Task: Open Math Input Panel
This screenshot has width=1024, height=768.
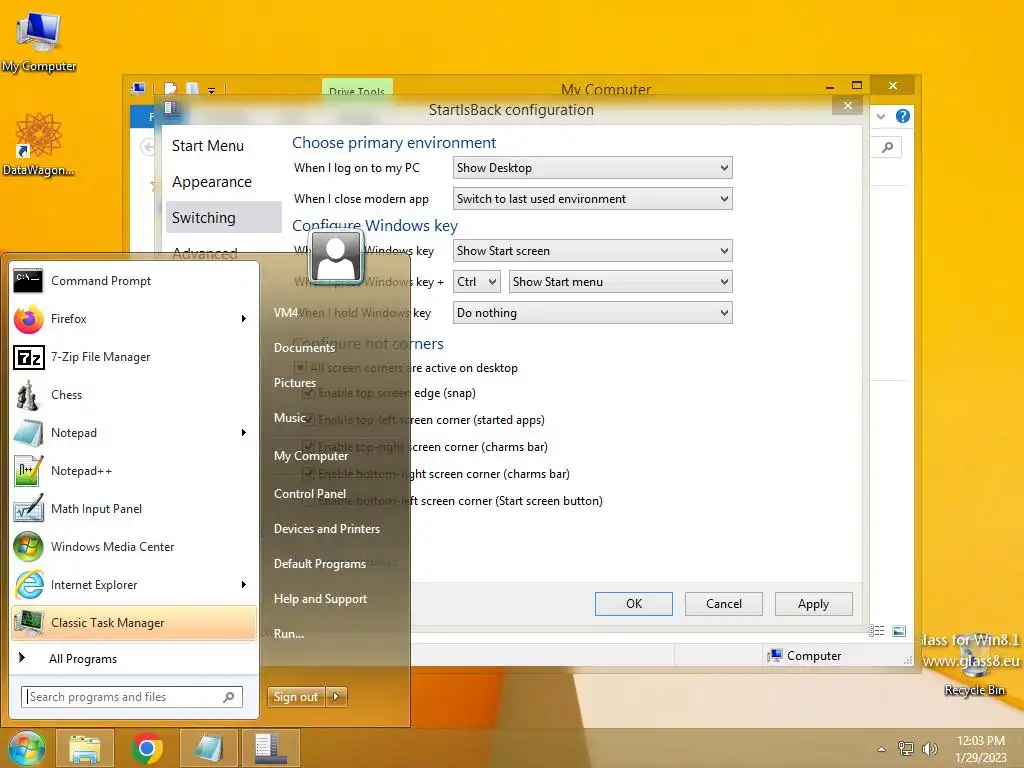Action: click(x=134, y=509)
